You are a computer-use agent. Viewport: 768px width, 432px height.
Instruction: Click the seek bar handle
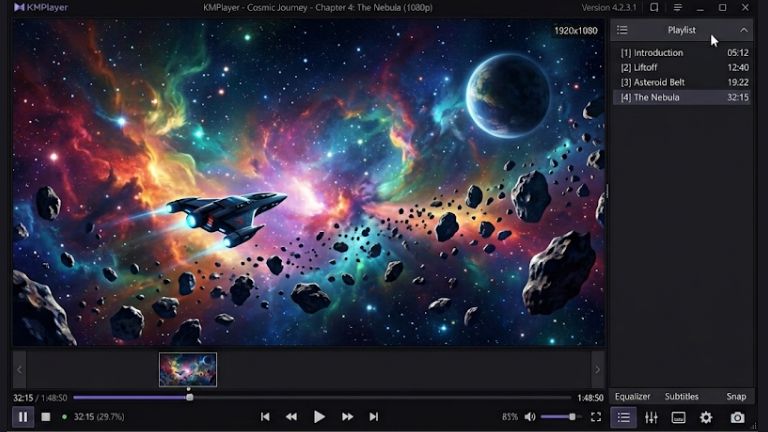pos(190,397)
